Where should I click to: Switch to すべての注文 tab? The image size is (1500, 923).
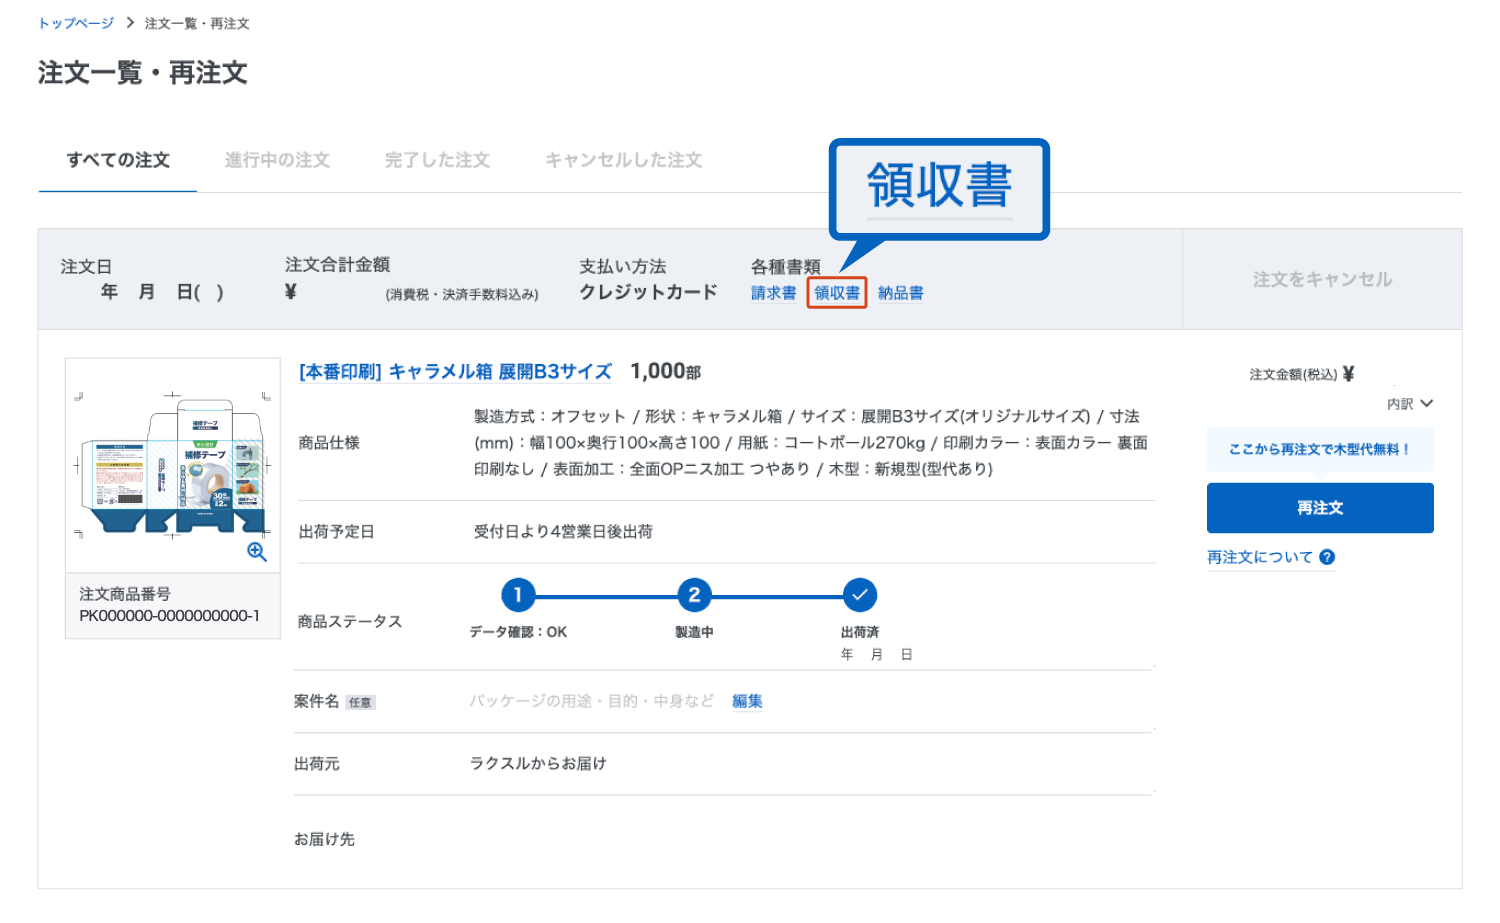point(118,160)
